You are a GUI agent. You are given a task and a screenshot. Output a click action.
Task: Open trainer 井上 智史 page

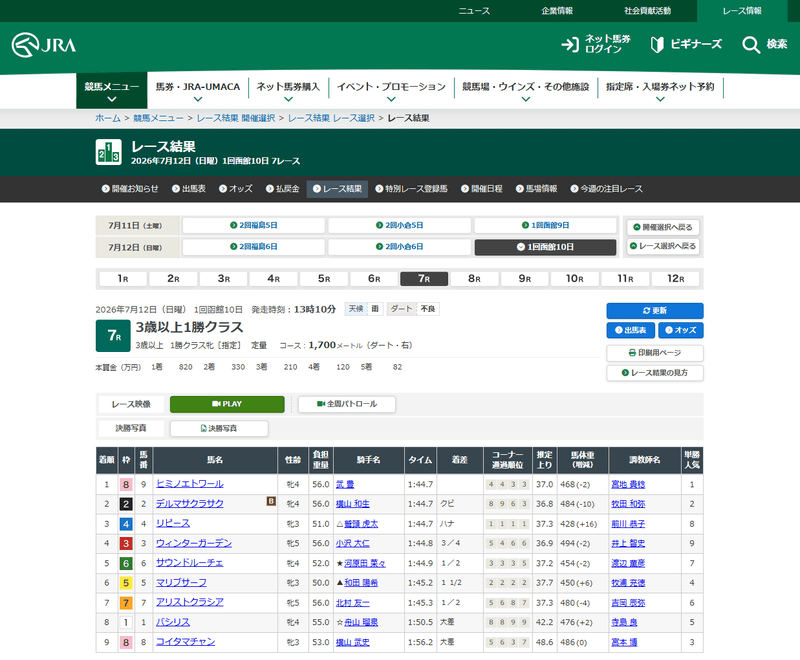point(628,544)
